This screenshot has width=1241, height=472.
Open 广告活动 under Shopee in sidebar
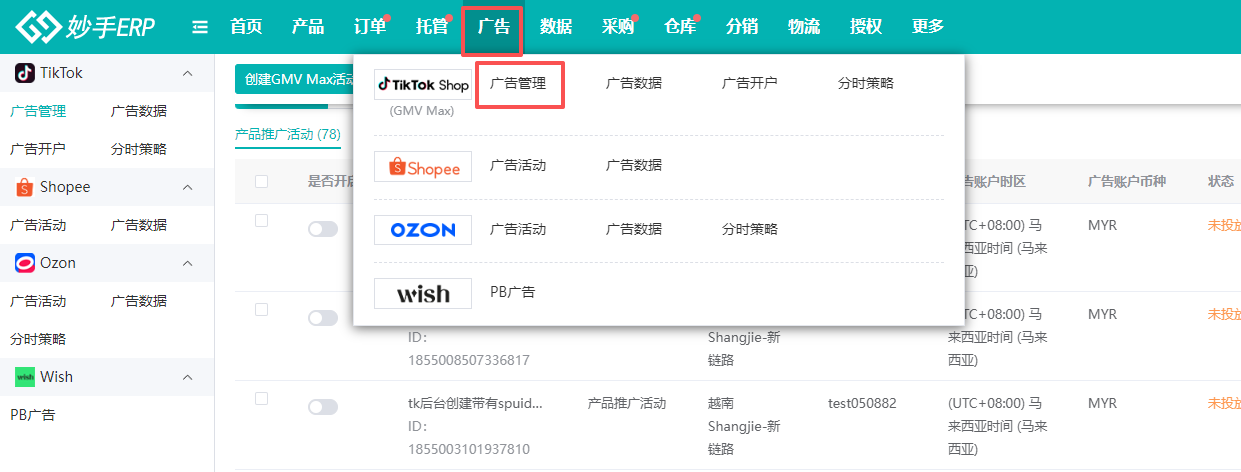38,225
